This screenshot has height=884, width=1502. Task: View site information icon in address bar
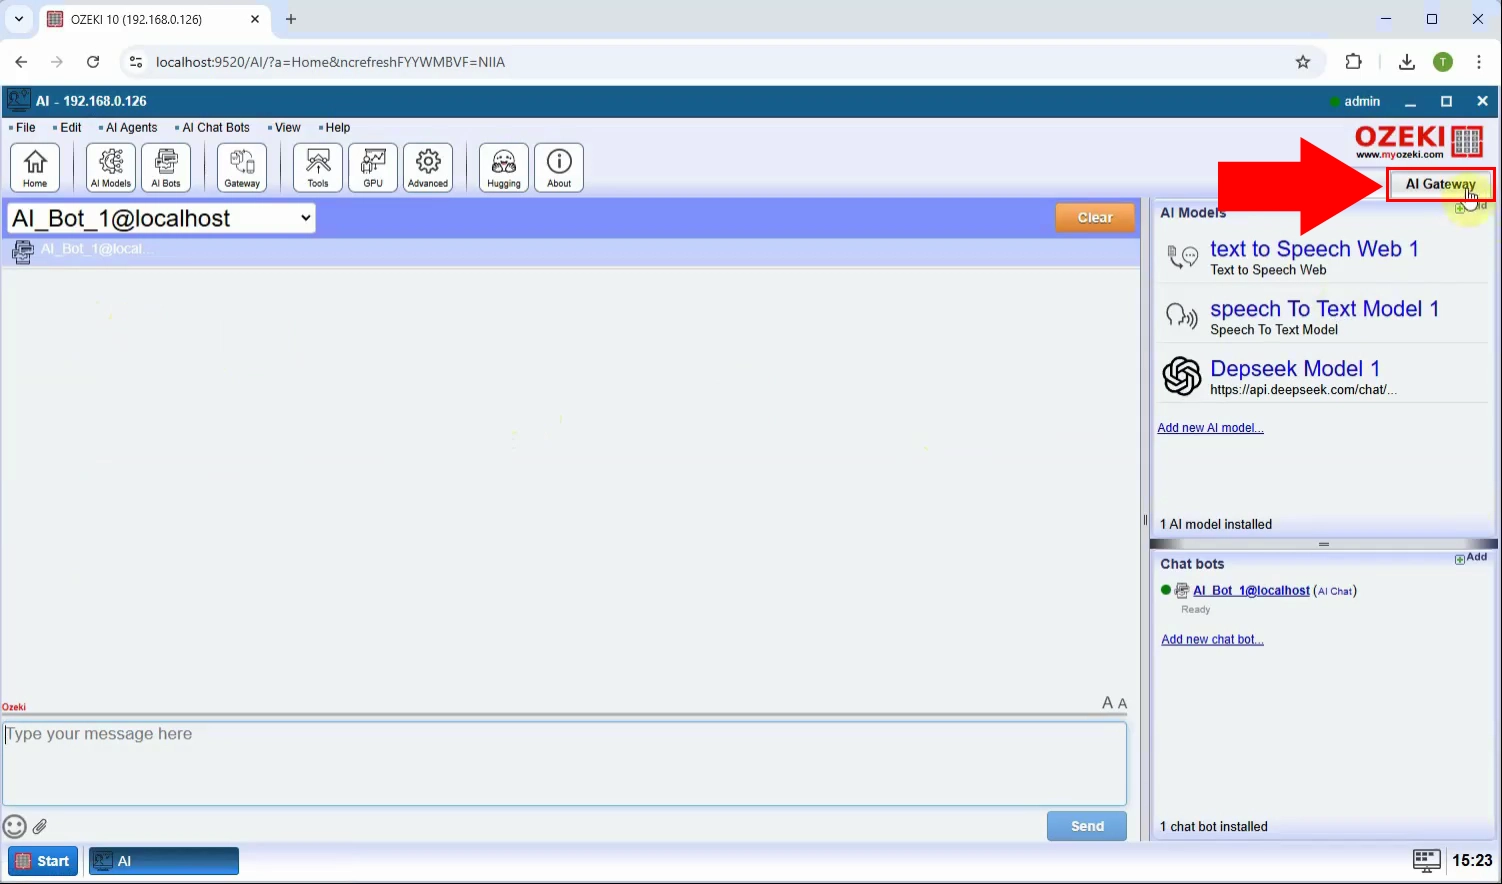pos(137,62)
